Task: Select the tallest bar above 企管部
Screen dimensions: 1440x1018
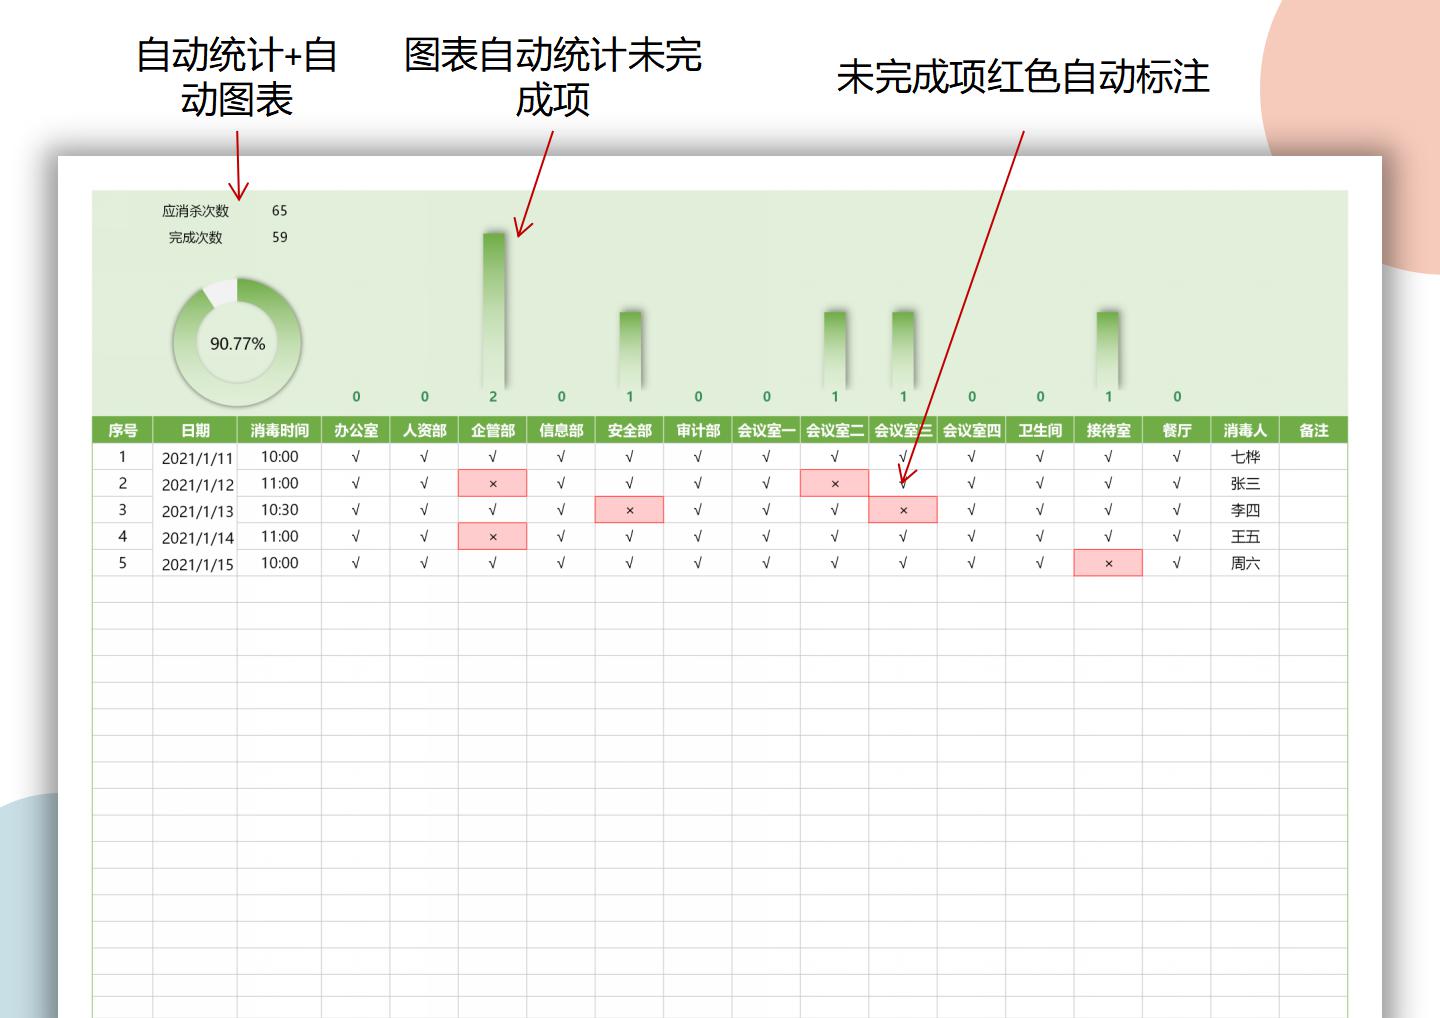Action: click(494, 309)
